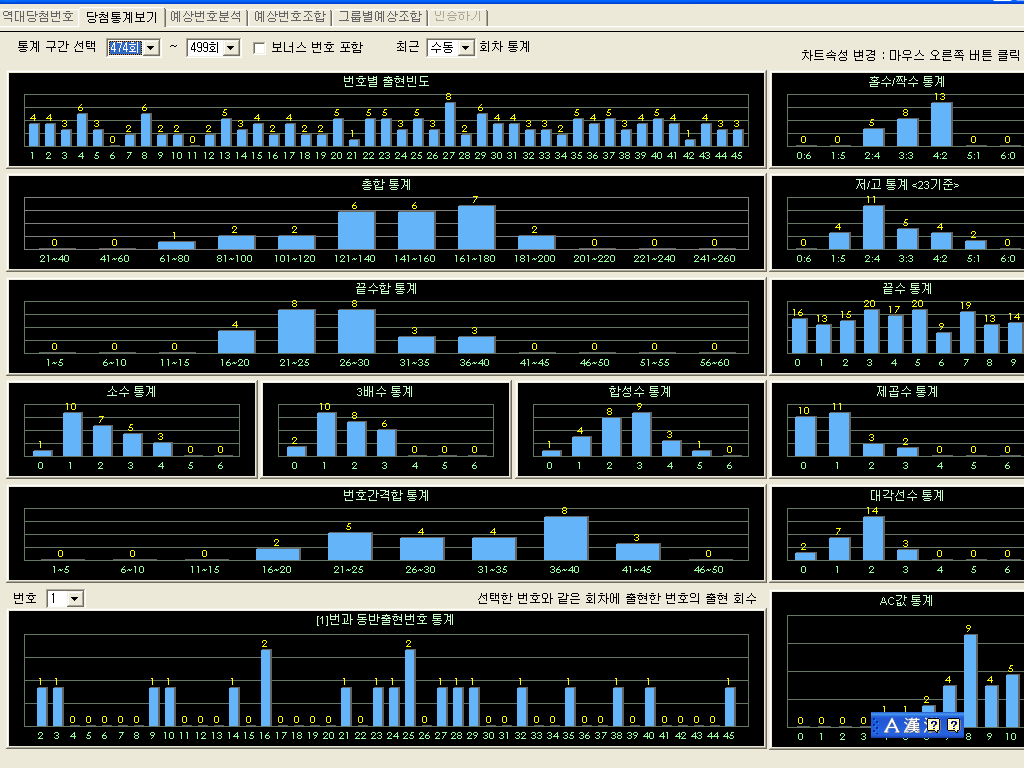The height and width of the screenshot is (768, 1024).
Task: Click the rightmost question-mark icon on the IME bar
Action: [953, 725]
